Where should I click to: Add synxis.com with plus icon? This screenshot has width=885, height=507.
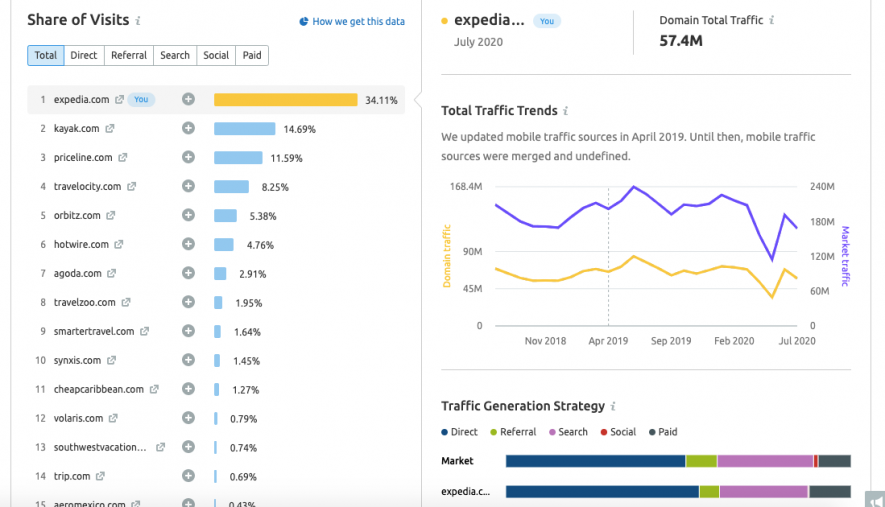tap(189, 360)
